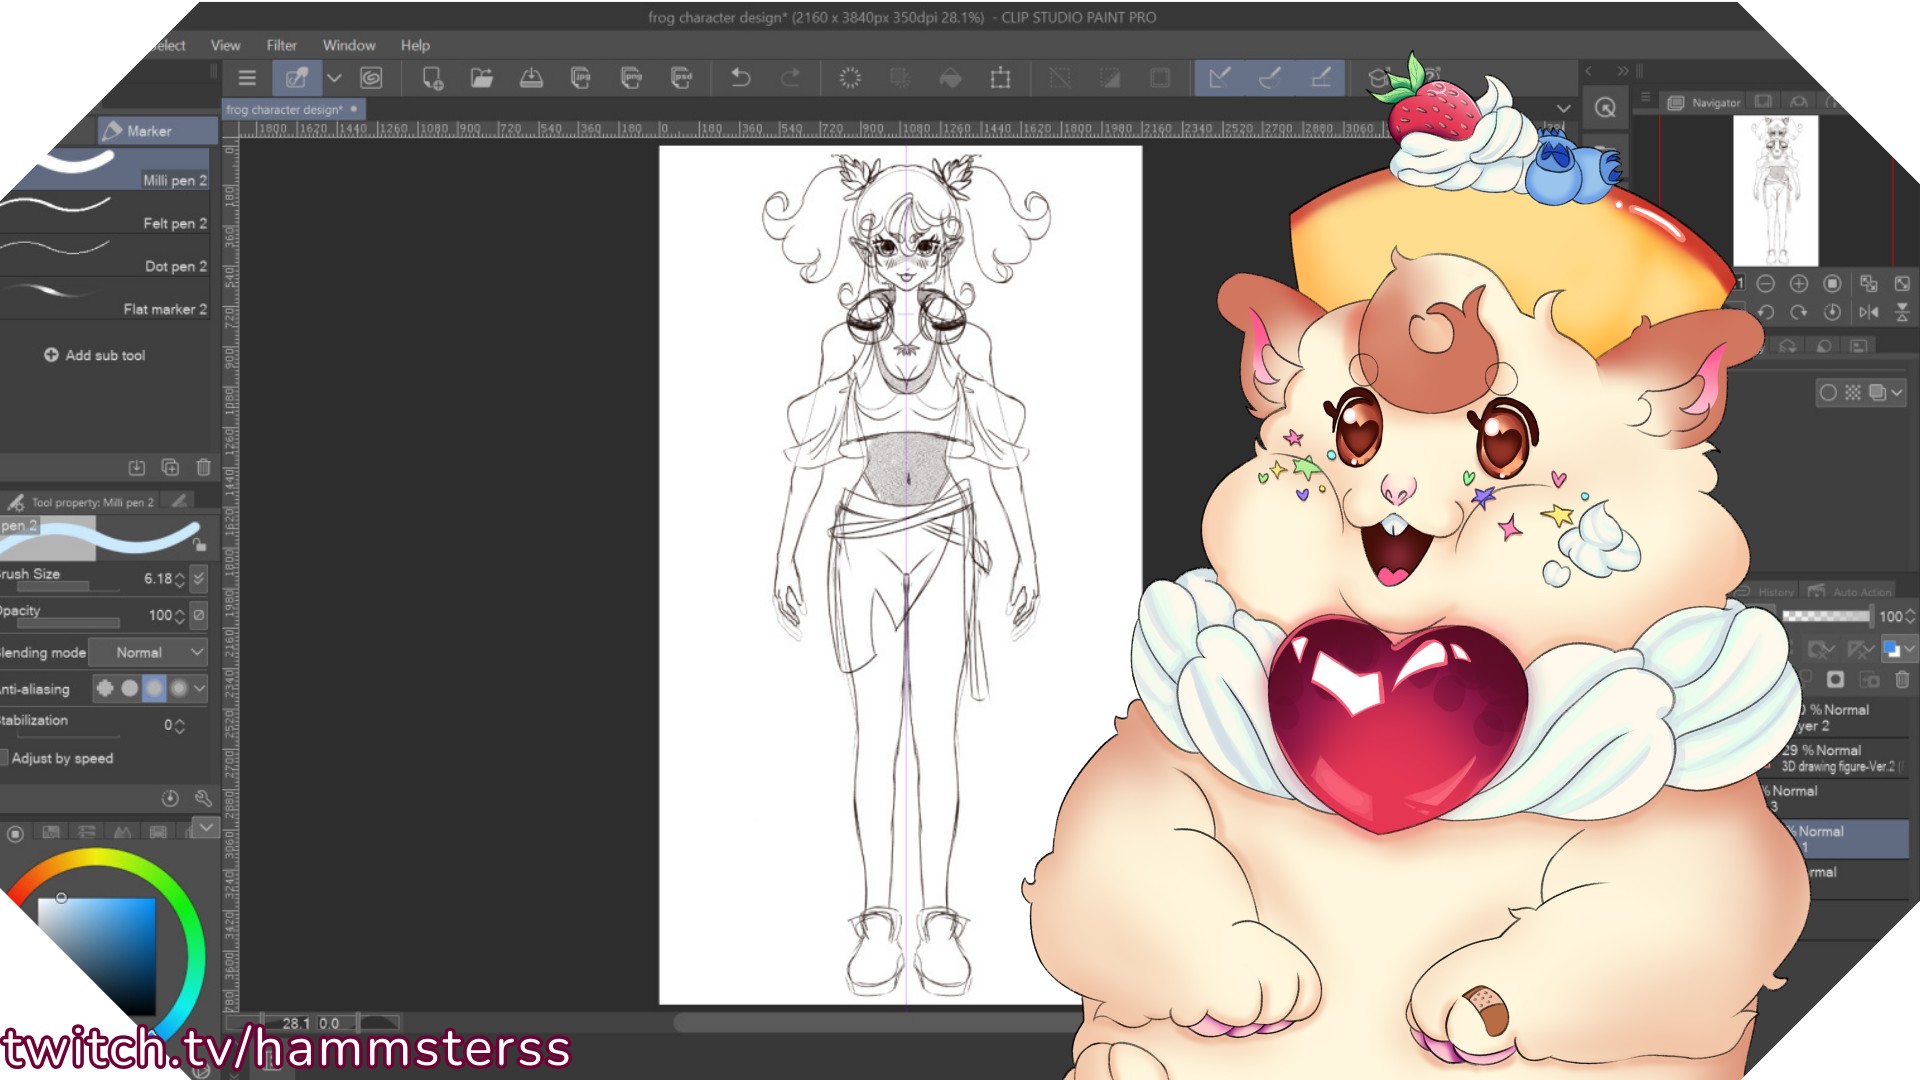The height and width of the screenshot is (1080, 1920).
Task: Expand the anti-aliasing options arrow
Action: (200, 688)
